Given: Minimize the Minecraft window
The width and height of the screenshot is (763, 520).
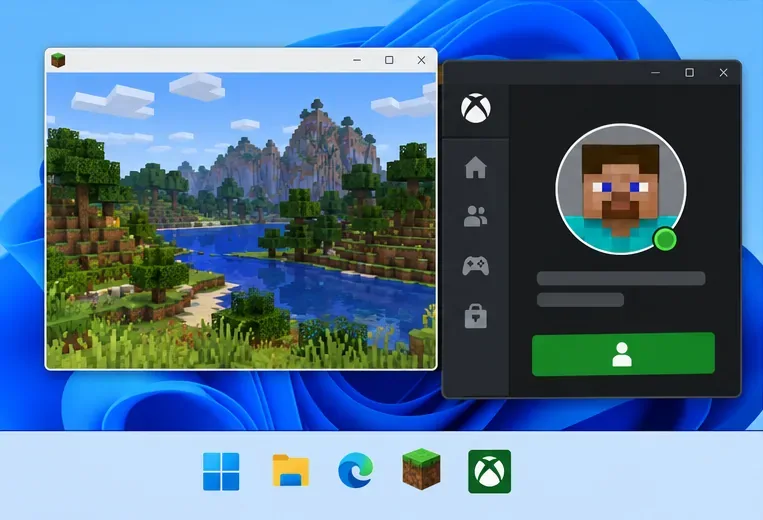Looking at the screenshot, I should 357,60.
